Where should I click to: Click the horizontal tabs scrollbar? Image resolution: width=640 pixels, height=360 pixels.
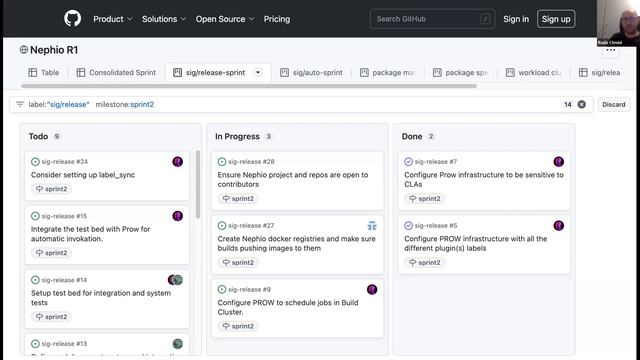click(x=249, y=86)
